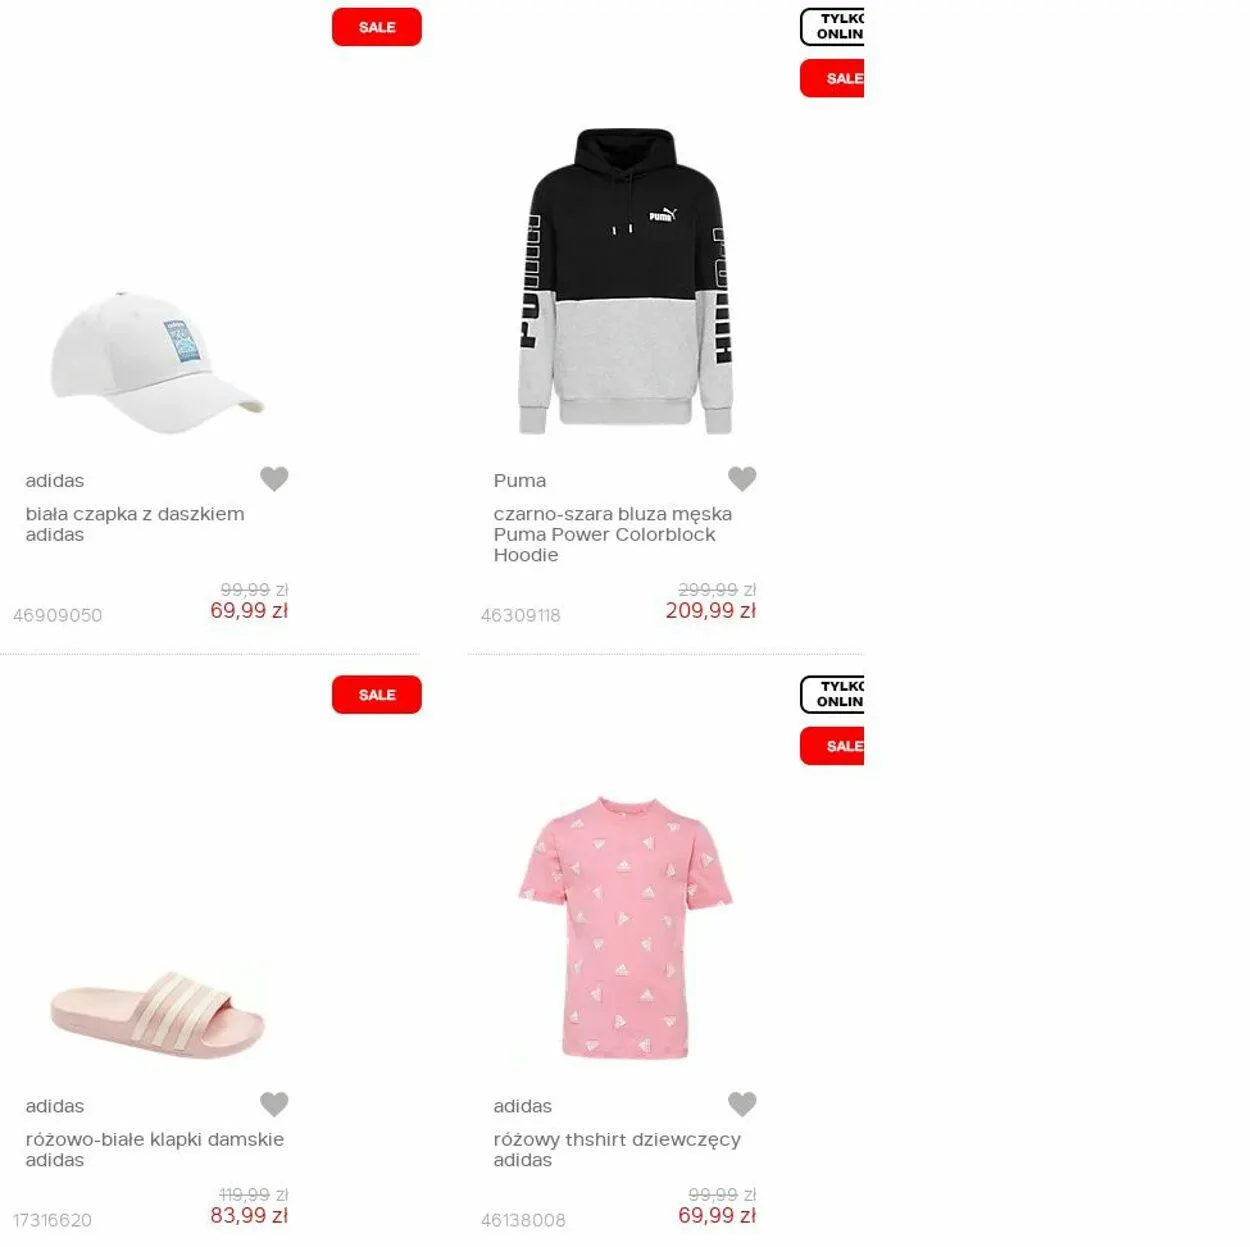
Task: Favorite the pink adidas slides heart icon
Action: [274, 1104]
